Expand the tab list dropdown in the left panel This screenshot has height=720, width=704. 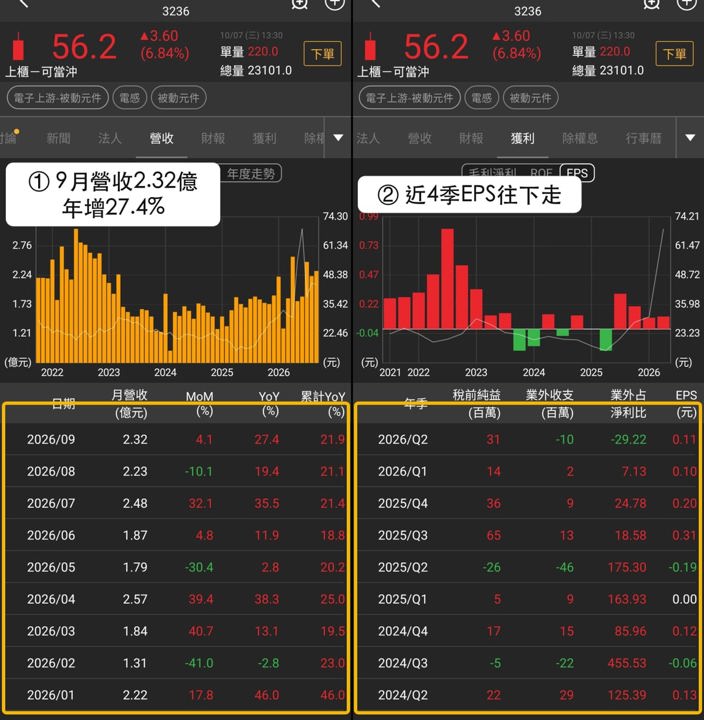pos(338,138)
